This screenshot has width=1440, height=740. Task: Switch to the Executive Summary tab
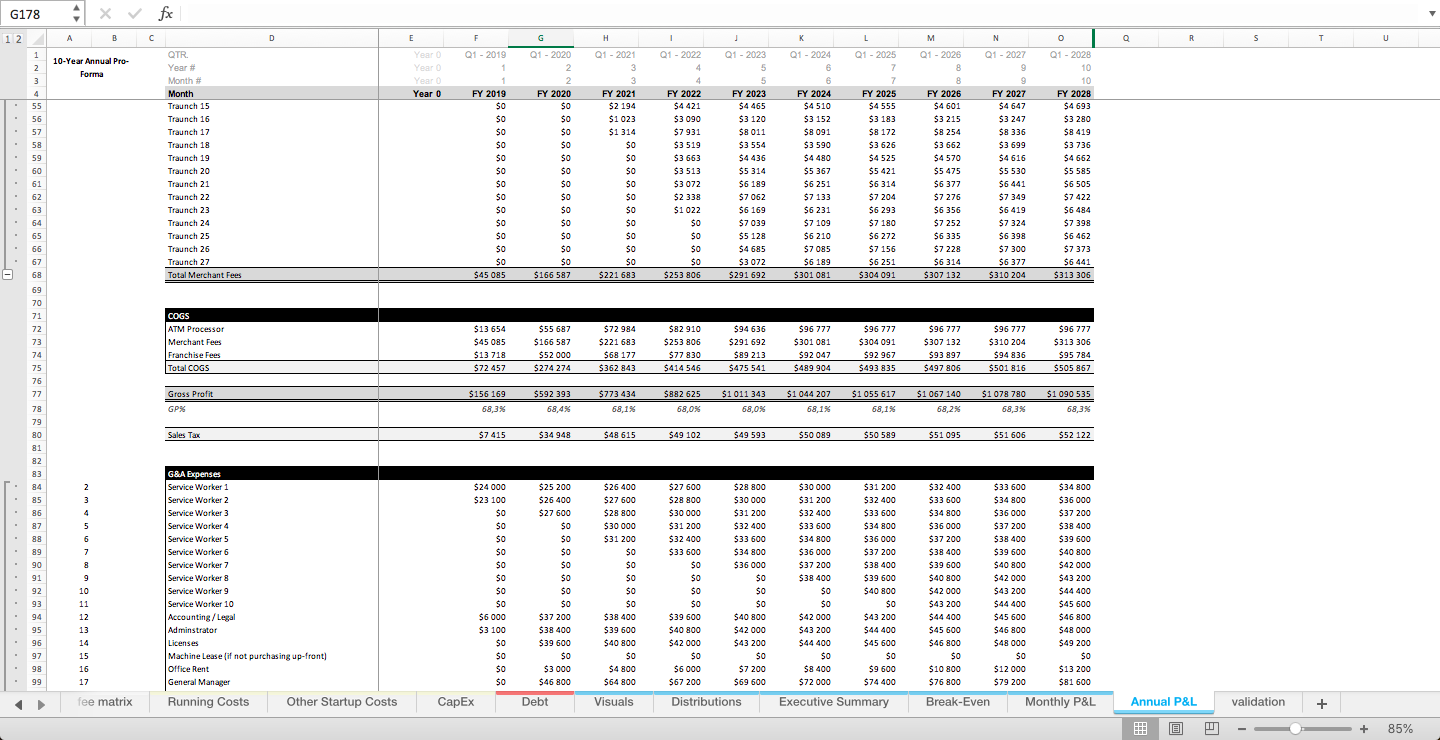pos(833,702)
